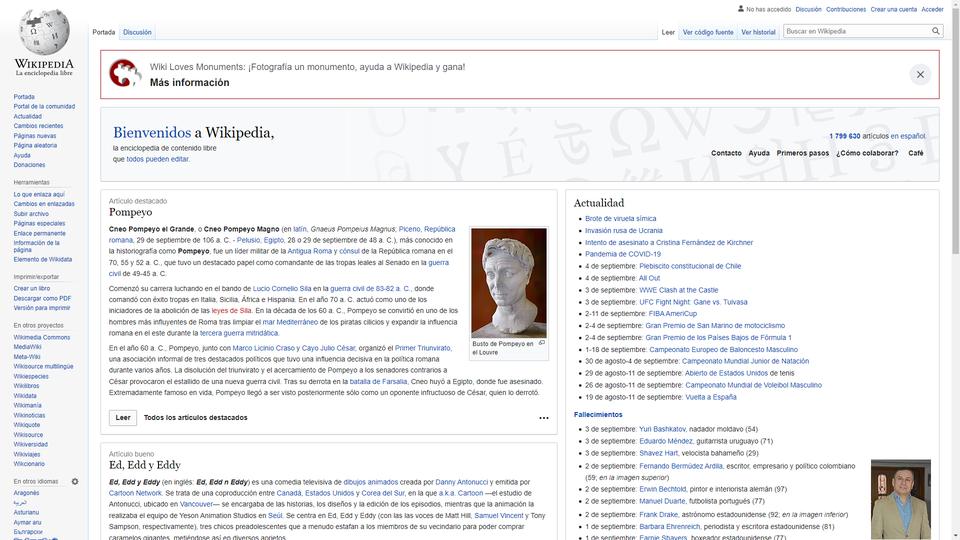Open Wikimedia Commons project link
The width and height of the screenshot is (960, 540).
click(42, 337)
